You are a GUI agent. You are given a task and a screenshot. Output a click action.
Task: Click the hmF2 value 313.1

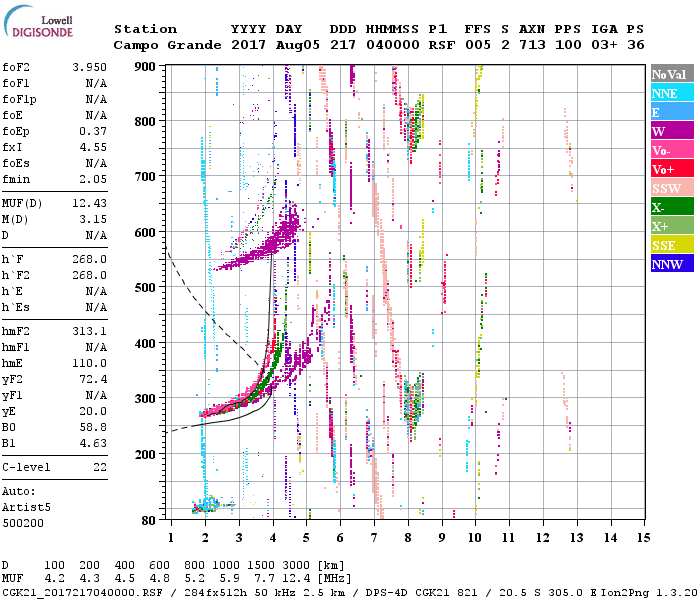[x=89, y=331]
